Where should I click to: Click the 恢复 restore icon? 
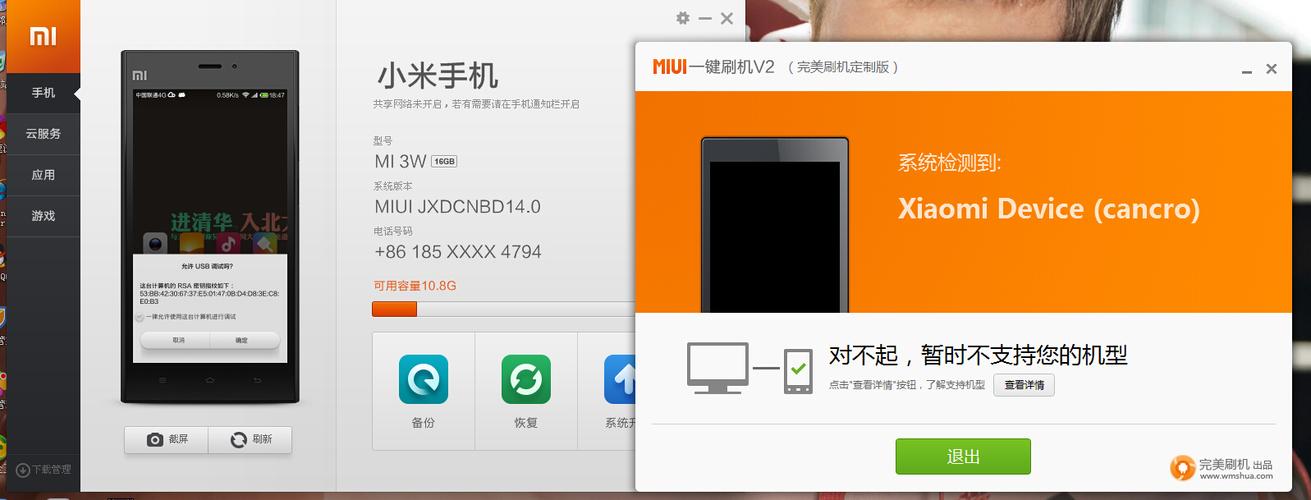(526, 380)
